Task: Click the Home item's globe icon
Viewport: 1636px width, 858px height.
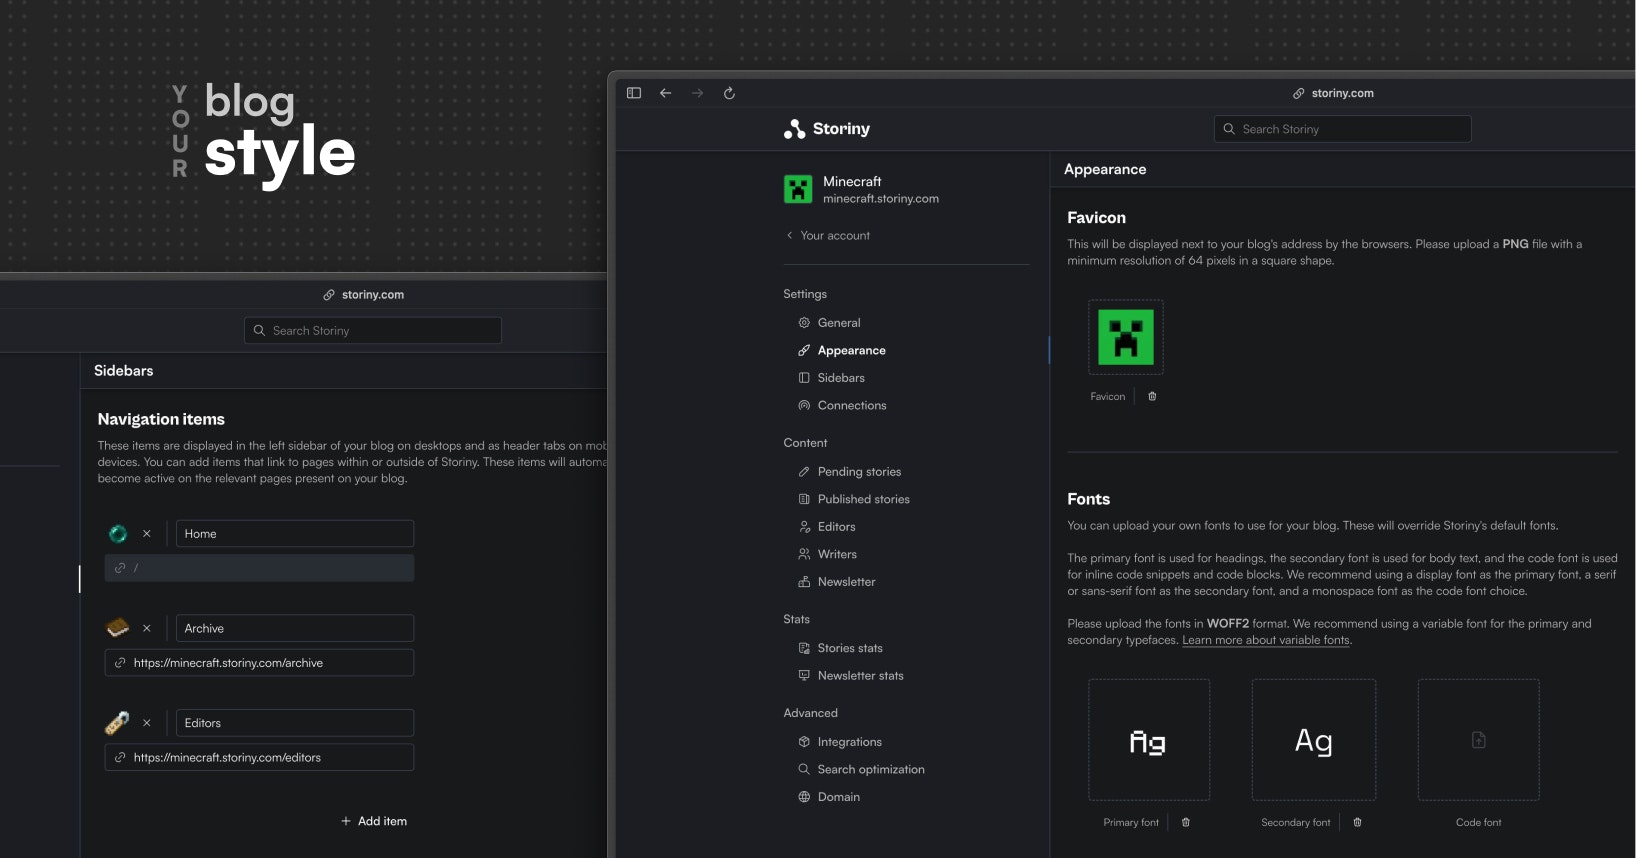Action: point(118,534)
